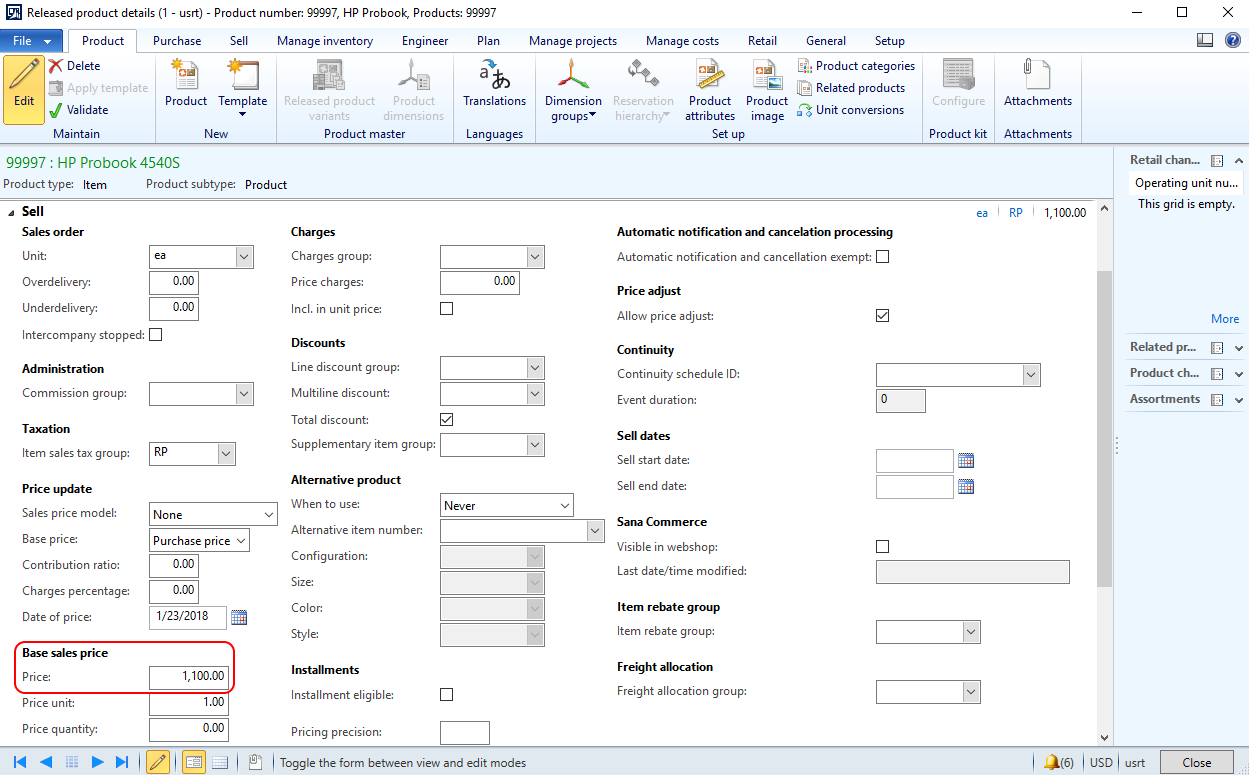Create a new Product from ribbon
This screenshot has height=775, width=1249.
pos(186,84)
